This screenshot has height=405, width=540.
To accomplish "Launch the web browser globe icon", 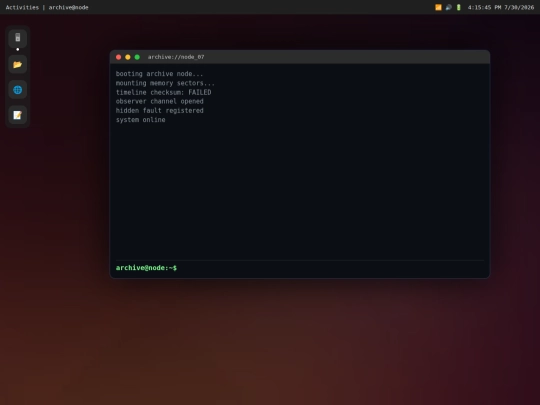I will [x=18, y=90].
